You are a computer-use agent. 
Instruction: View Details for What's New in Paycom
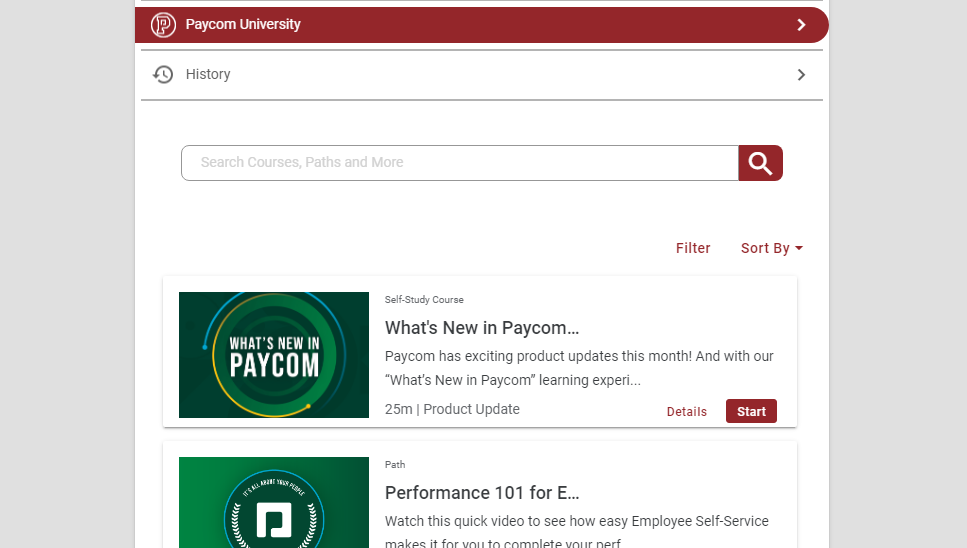click(x=686, y=412)
